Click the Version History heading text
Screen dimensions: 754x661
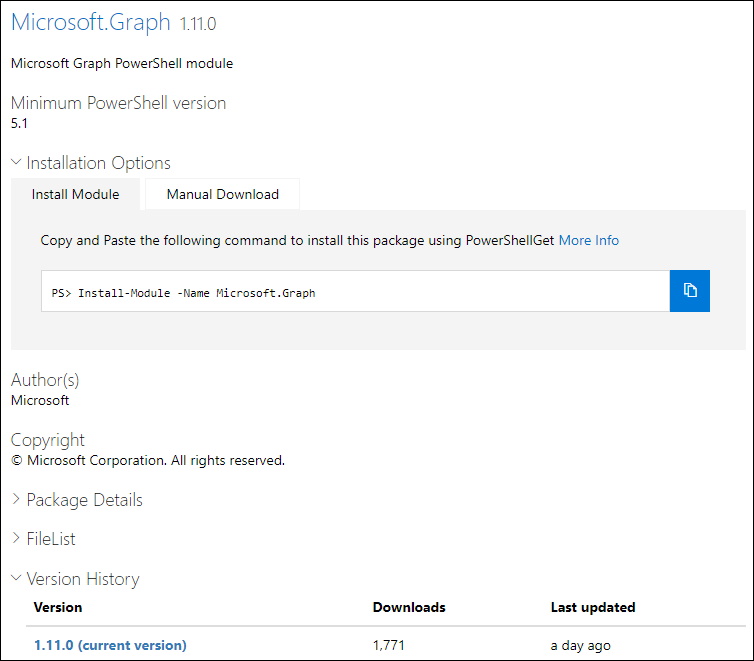point(83,579)
